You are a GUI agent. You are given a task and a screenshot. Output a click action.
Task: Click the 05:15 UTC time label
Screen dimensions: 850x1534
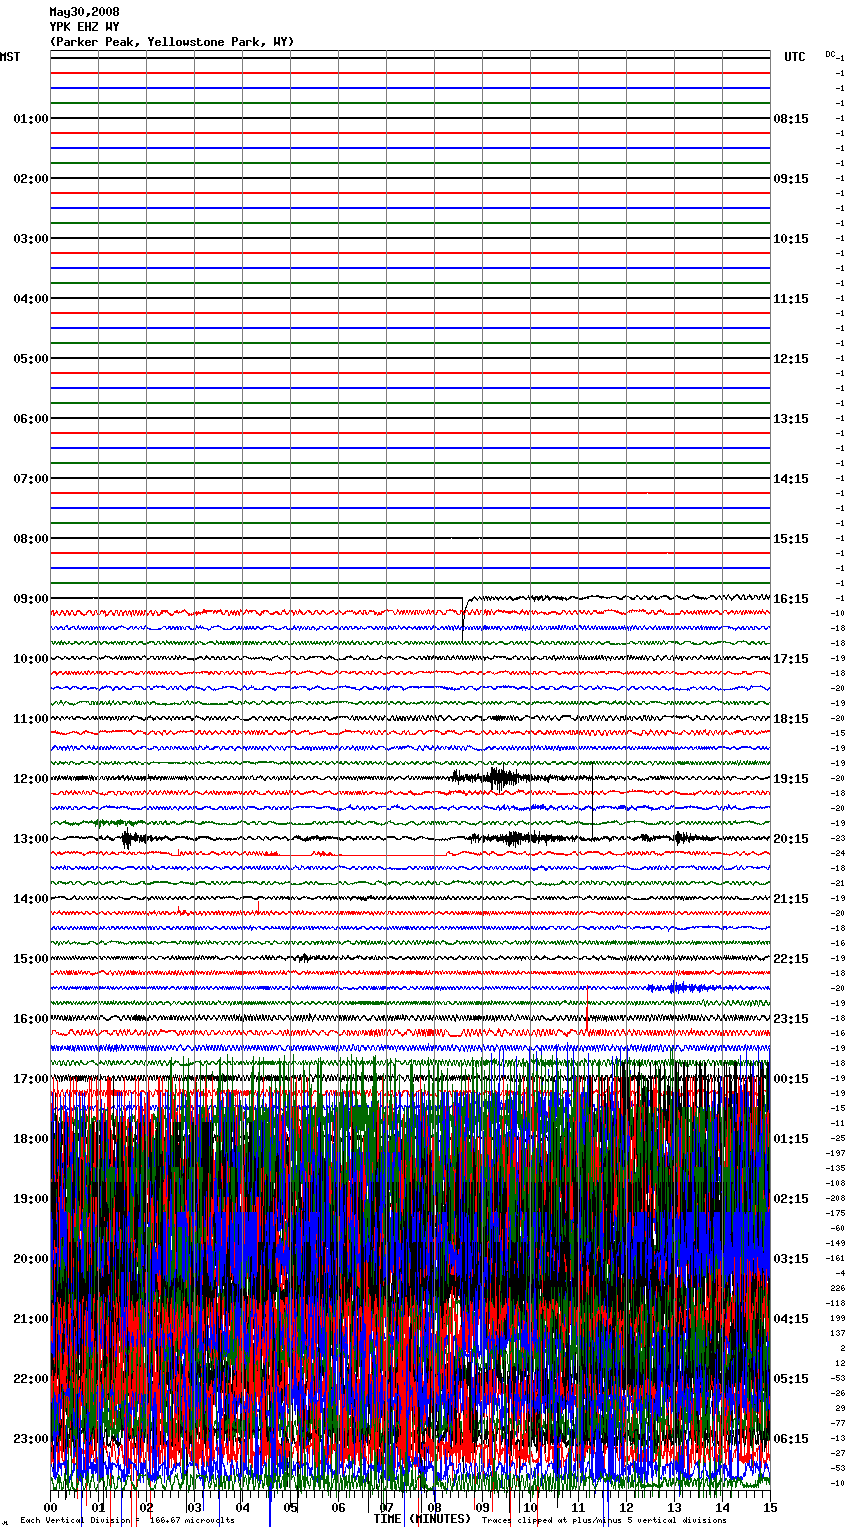click(x=791, y=1379)
